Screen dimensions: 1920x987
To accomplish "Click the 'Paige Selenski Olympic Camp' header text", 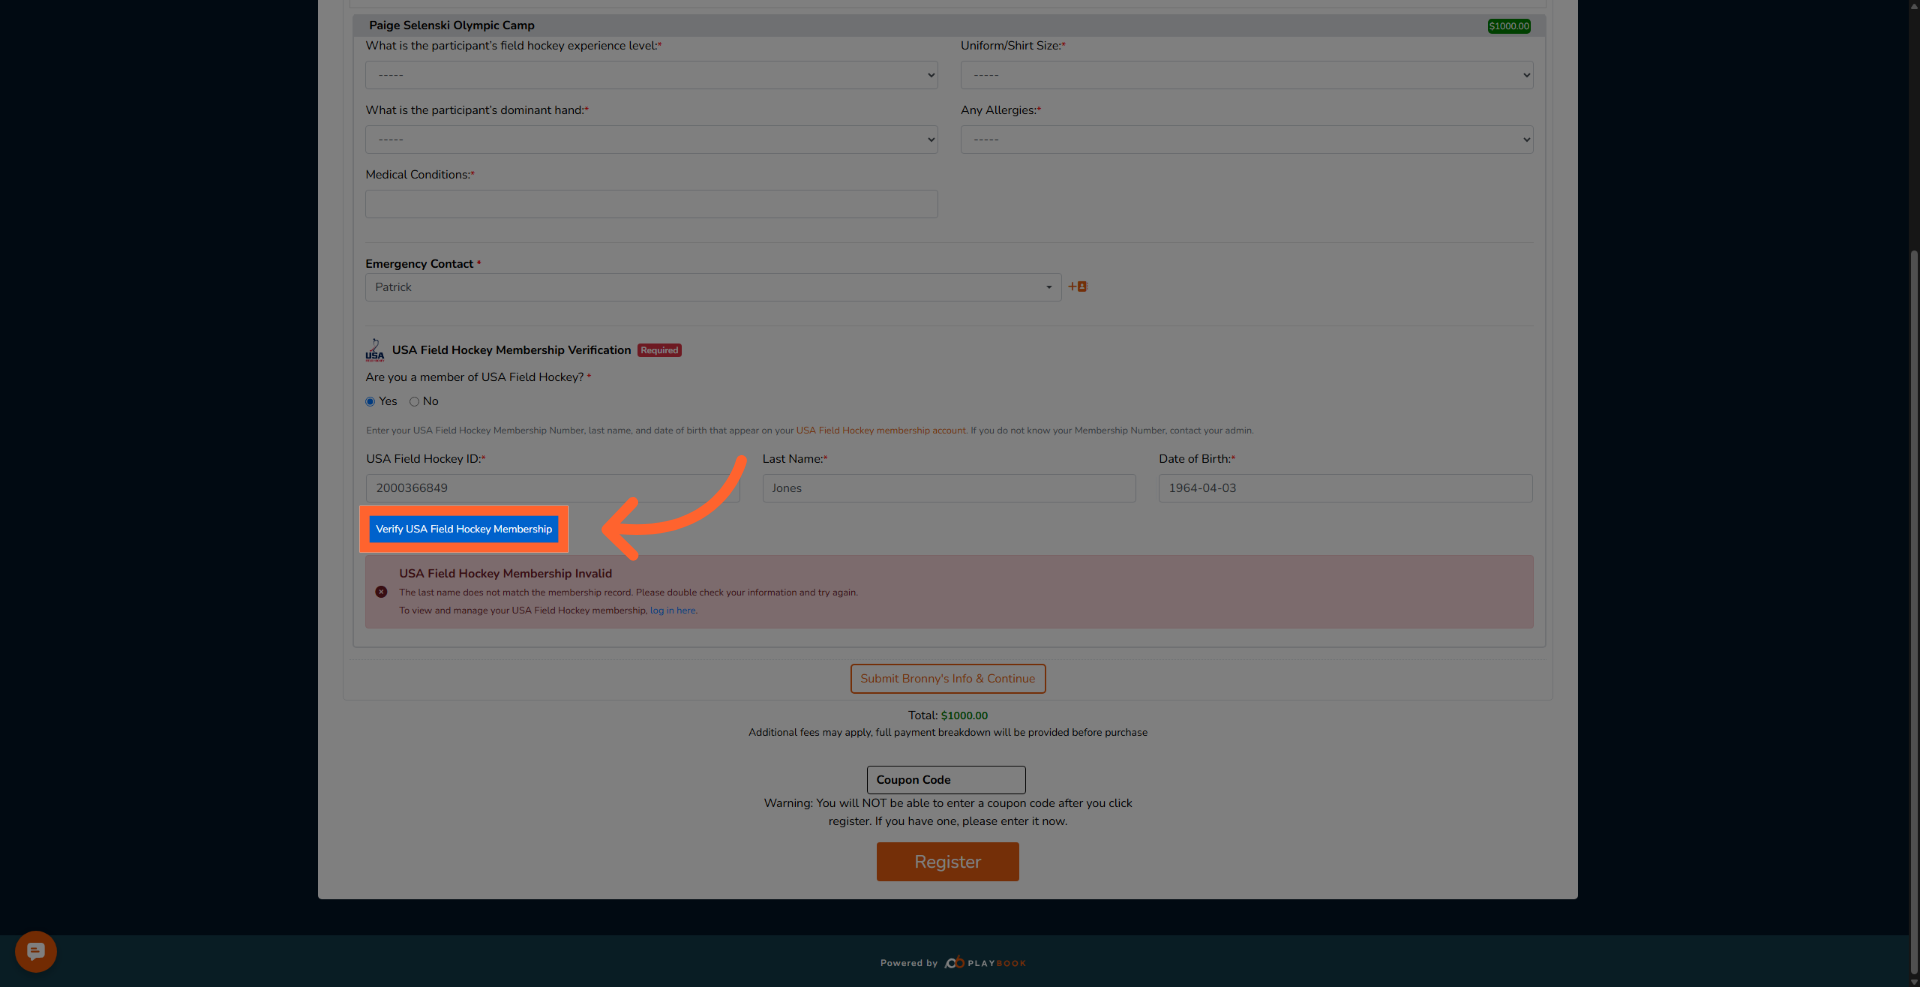I will [452, 25].
